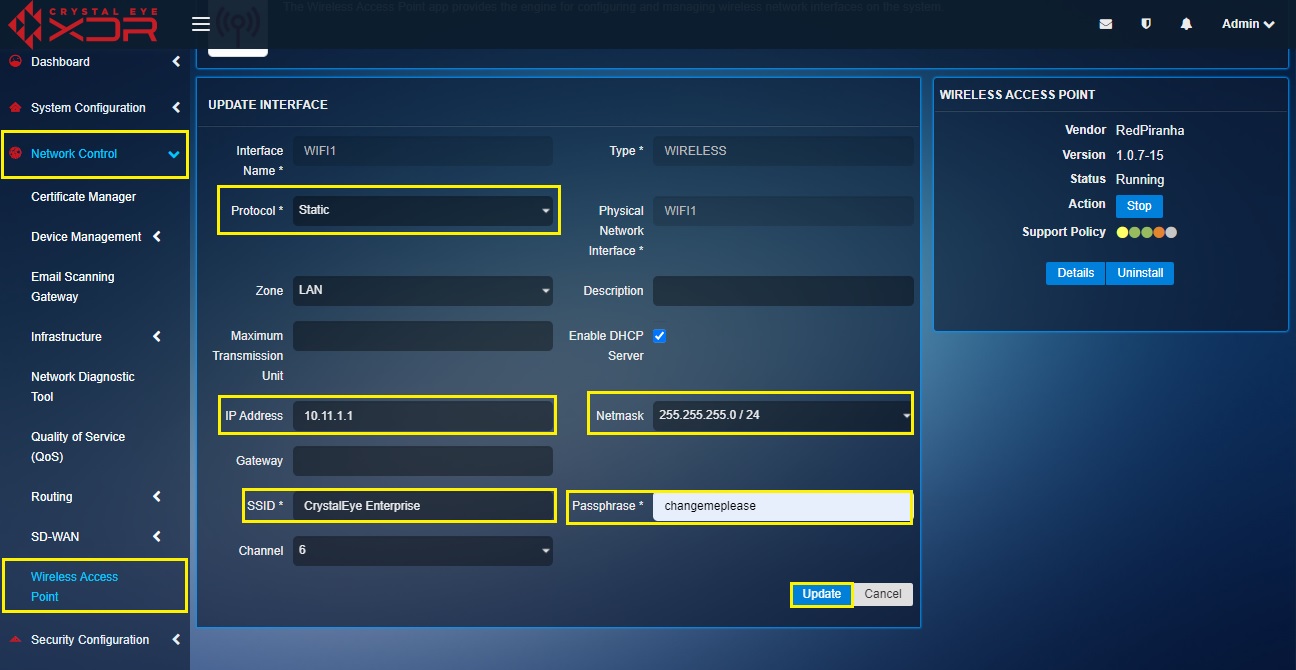
Task: Click the SSID input field
Action: pyautogui.click(x=423, y=506)
